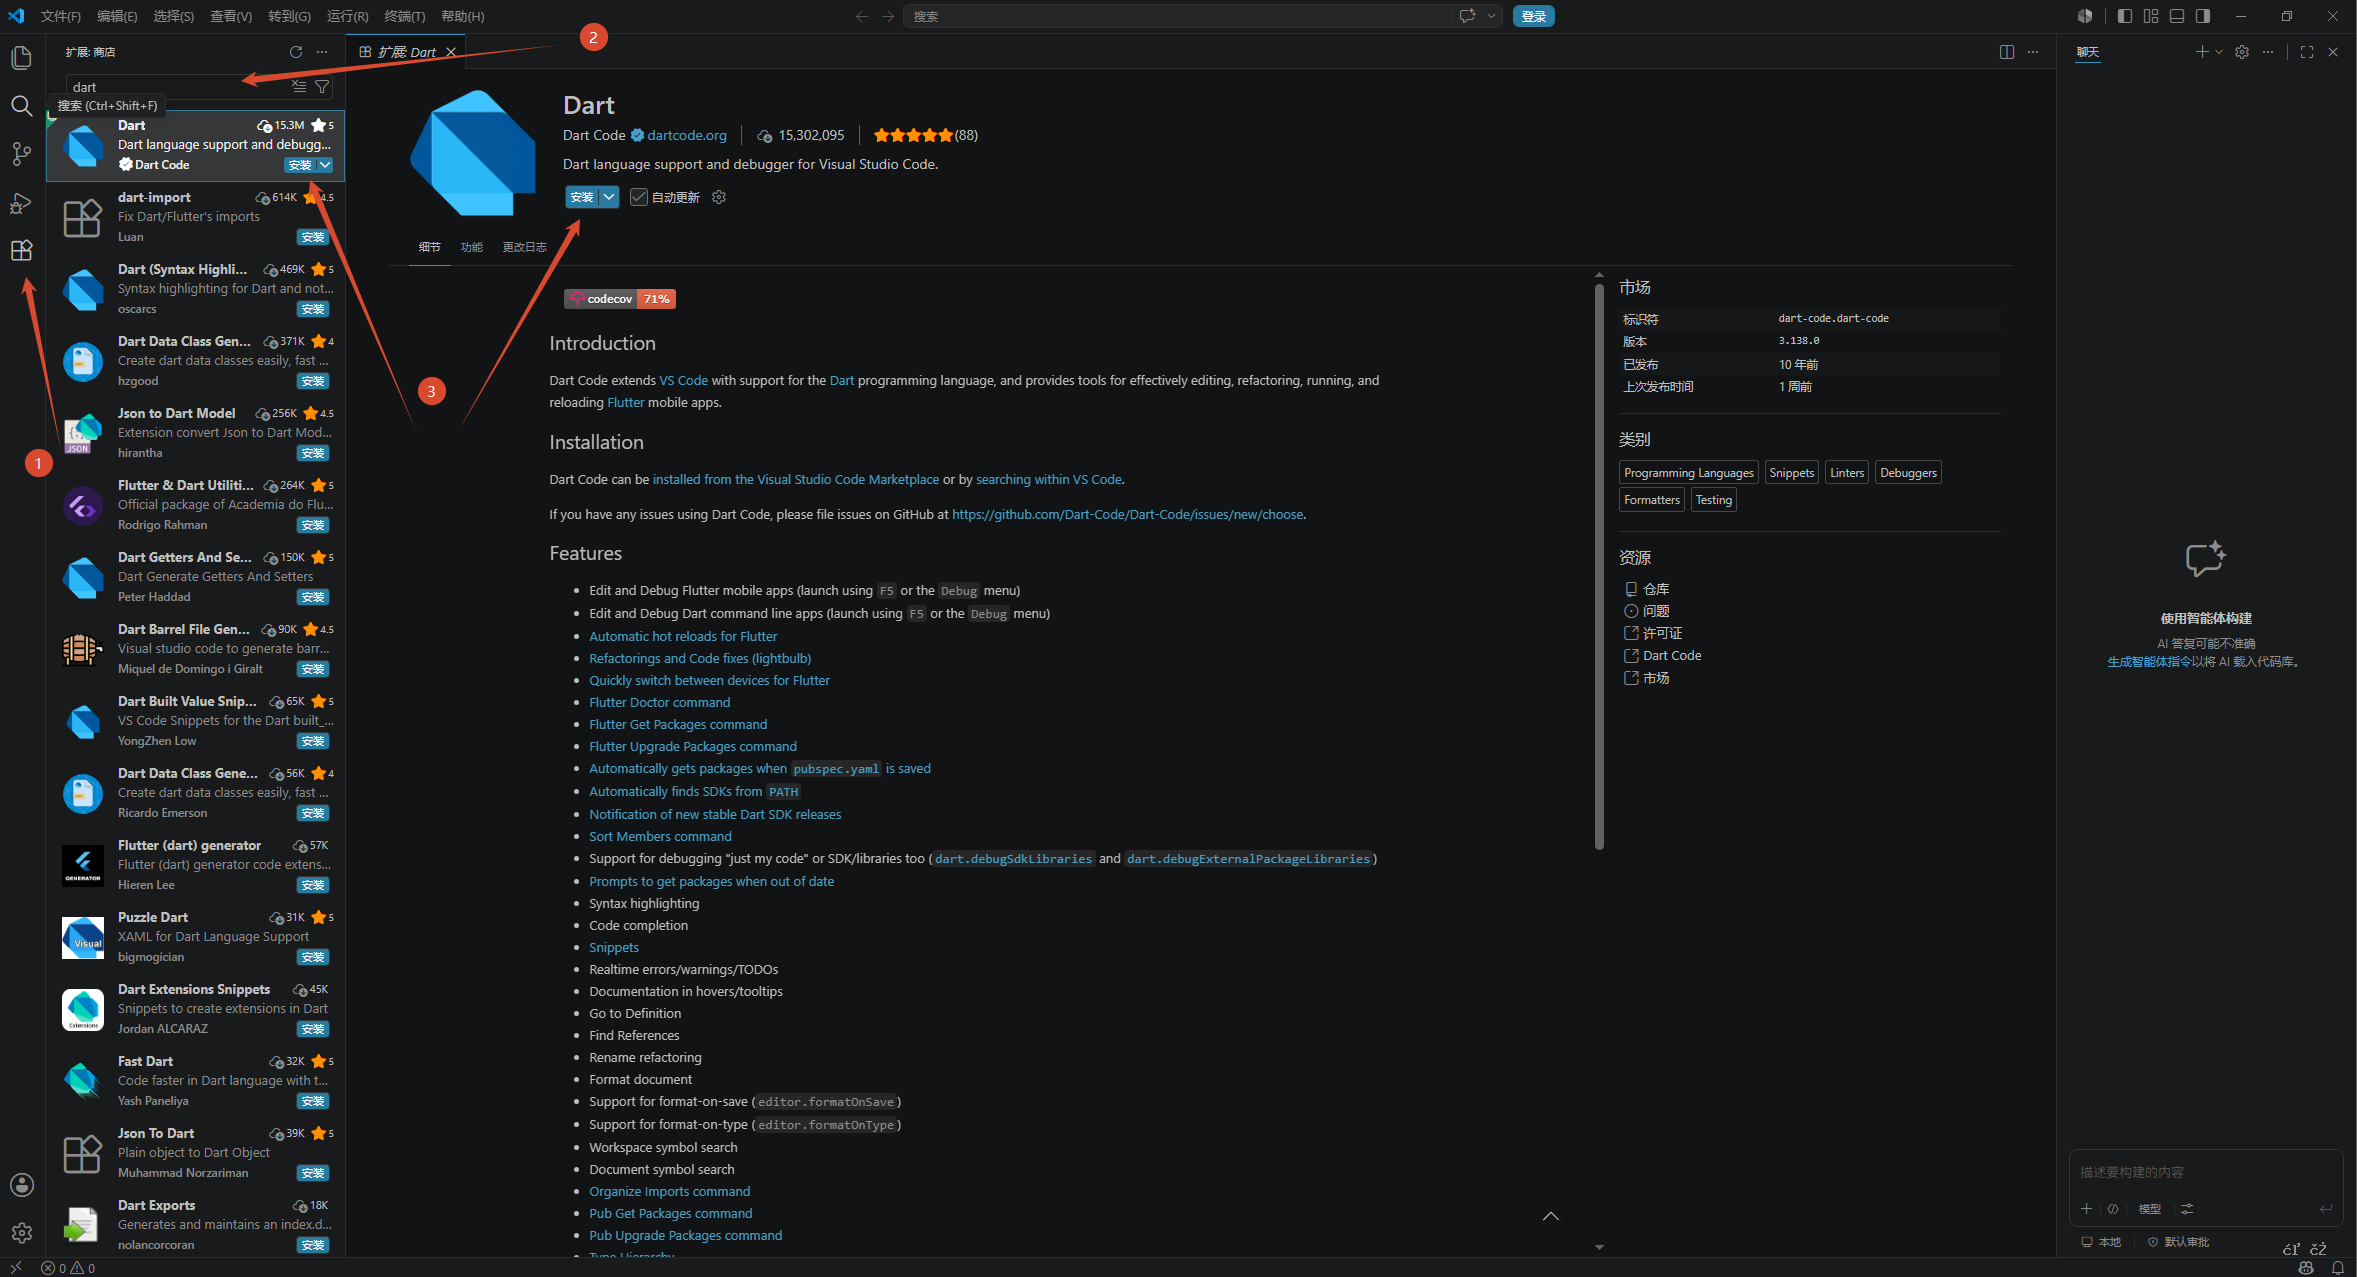Image resolution: width=2357 pixels, height=1277 pixels.
Task: Open Manage gear in activity bar
Action: [x=21, y=1232]
